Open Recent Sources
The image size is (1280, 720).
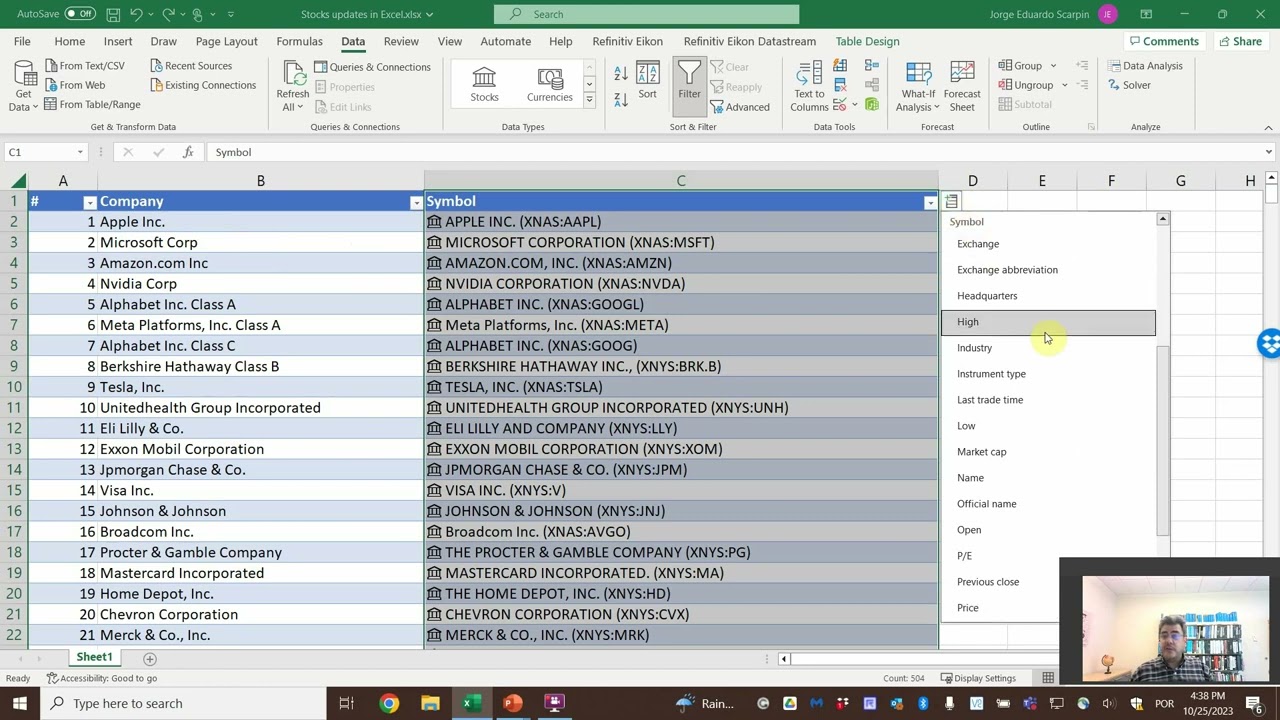190,66
